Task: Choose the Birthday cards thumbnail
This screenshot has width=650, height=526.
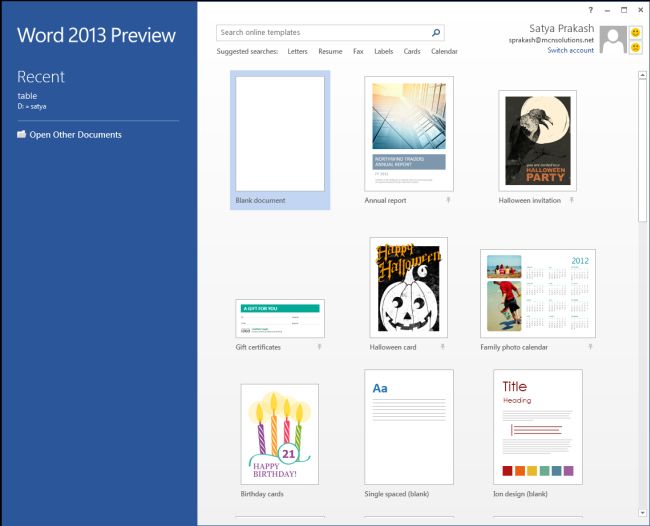Action: tap(280, 434)
